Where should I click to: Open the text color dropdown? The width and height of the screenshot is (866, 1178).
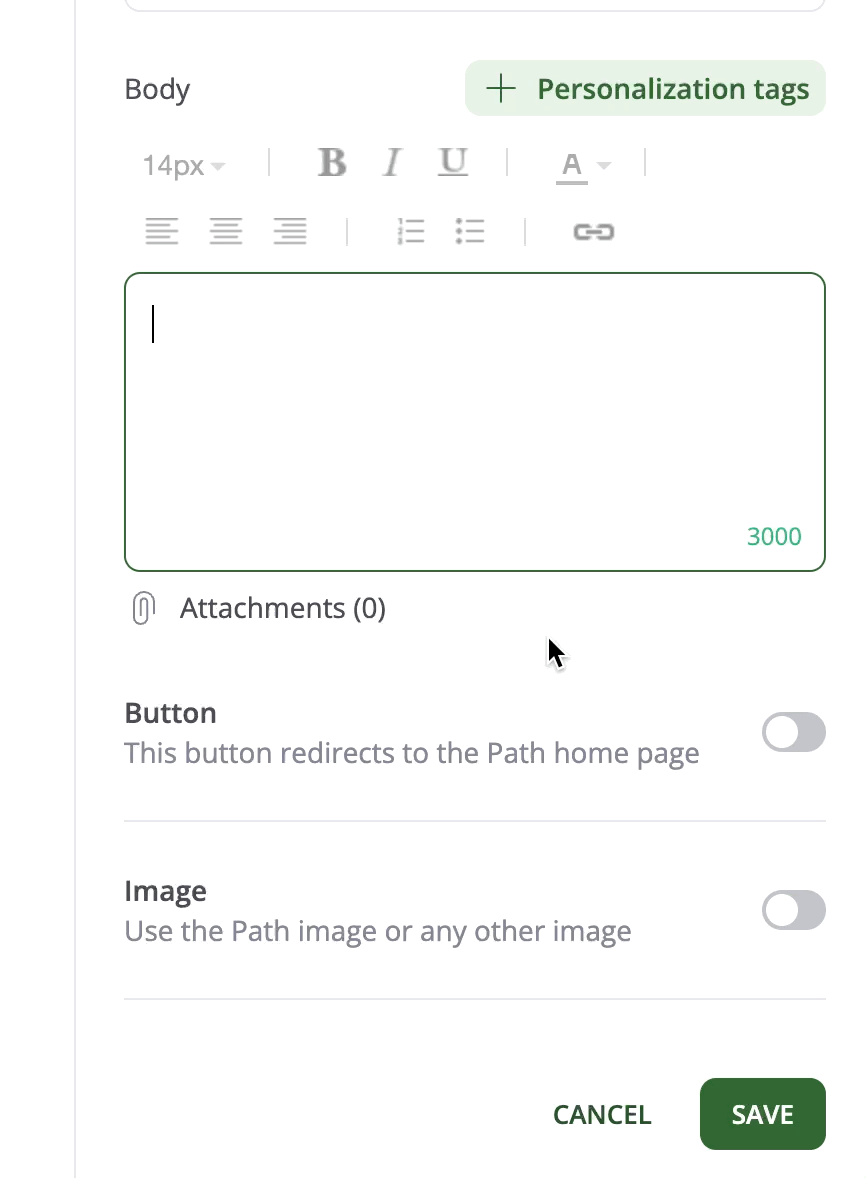coord(584,165)
